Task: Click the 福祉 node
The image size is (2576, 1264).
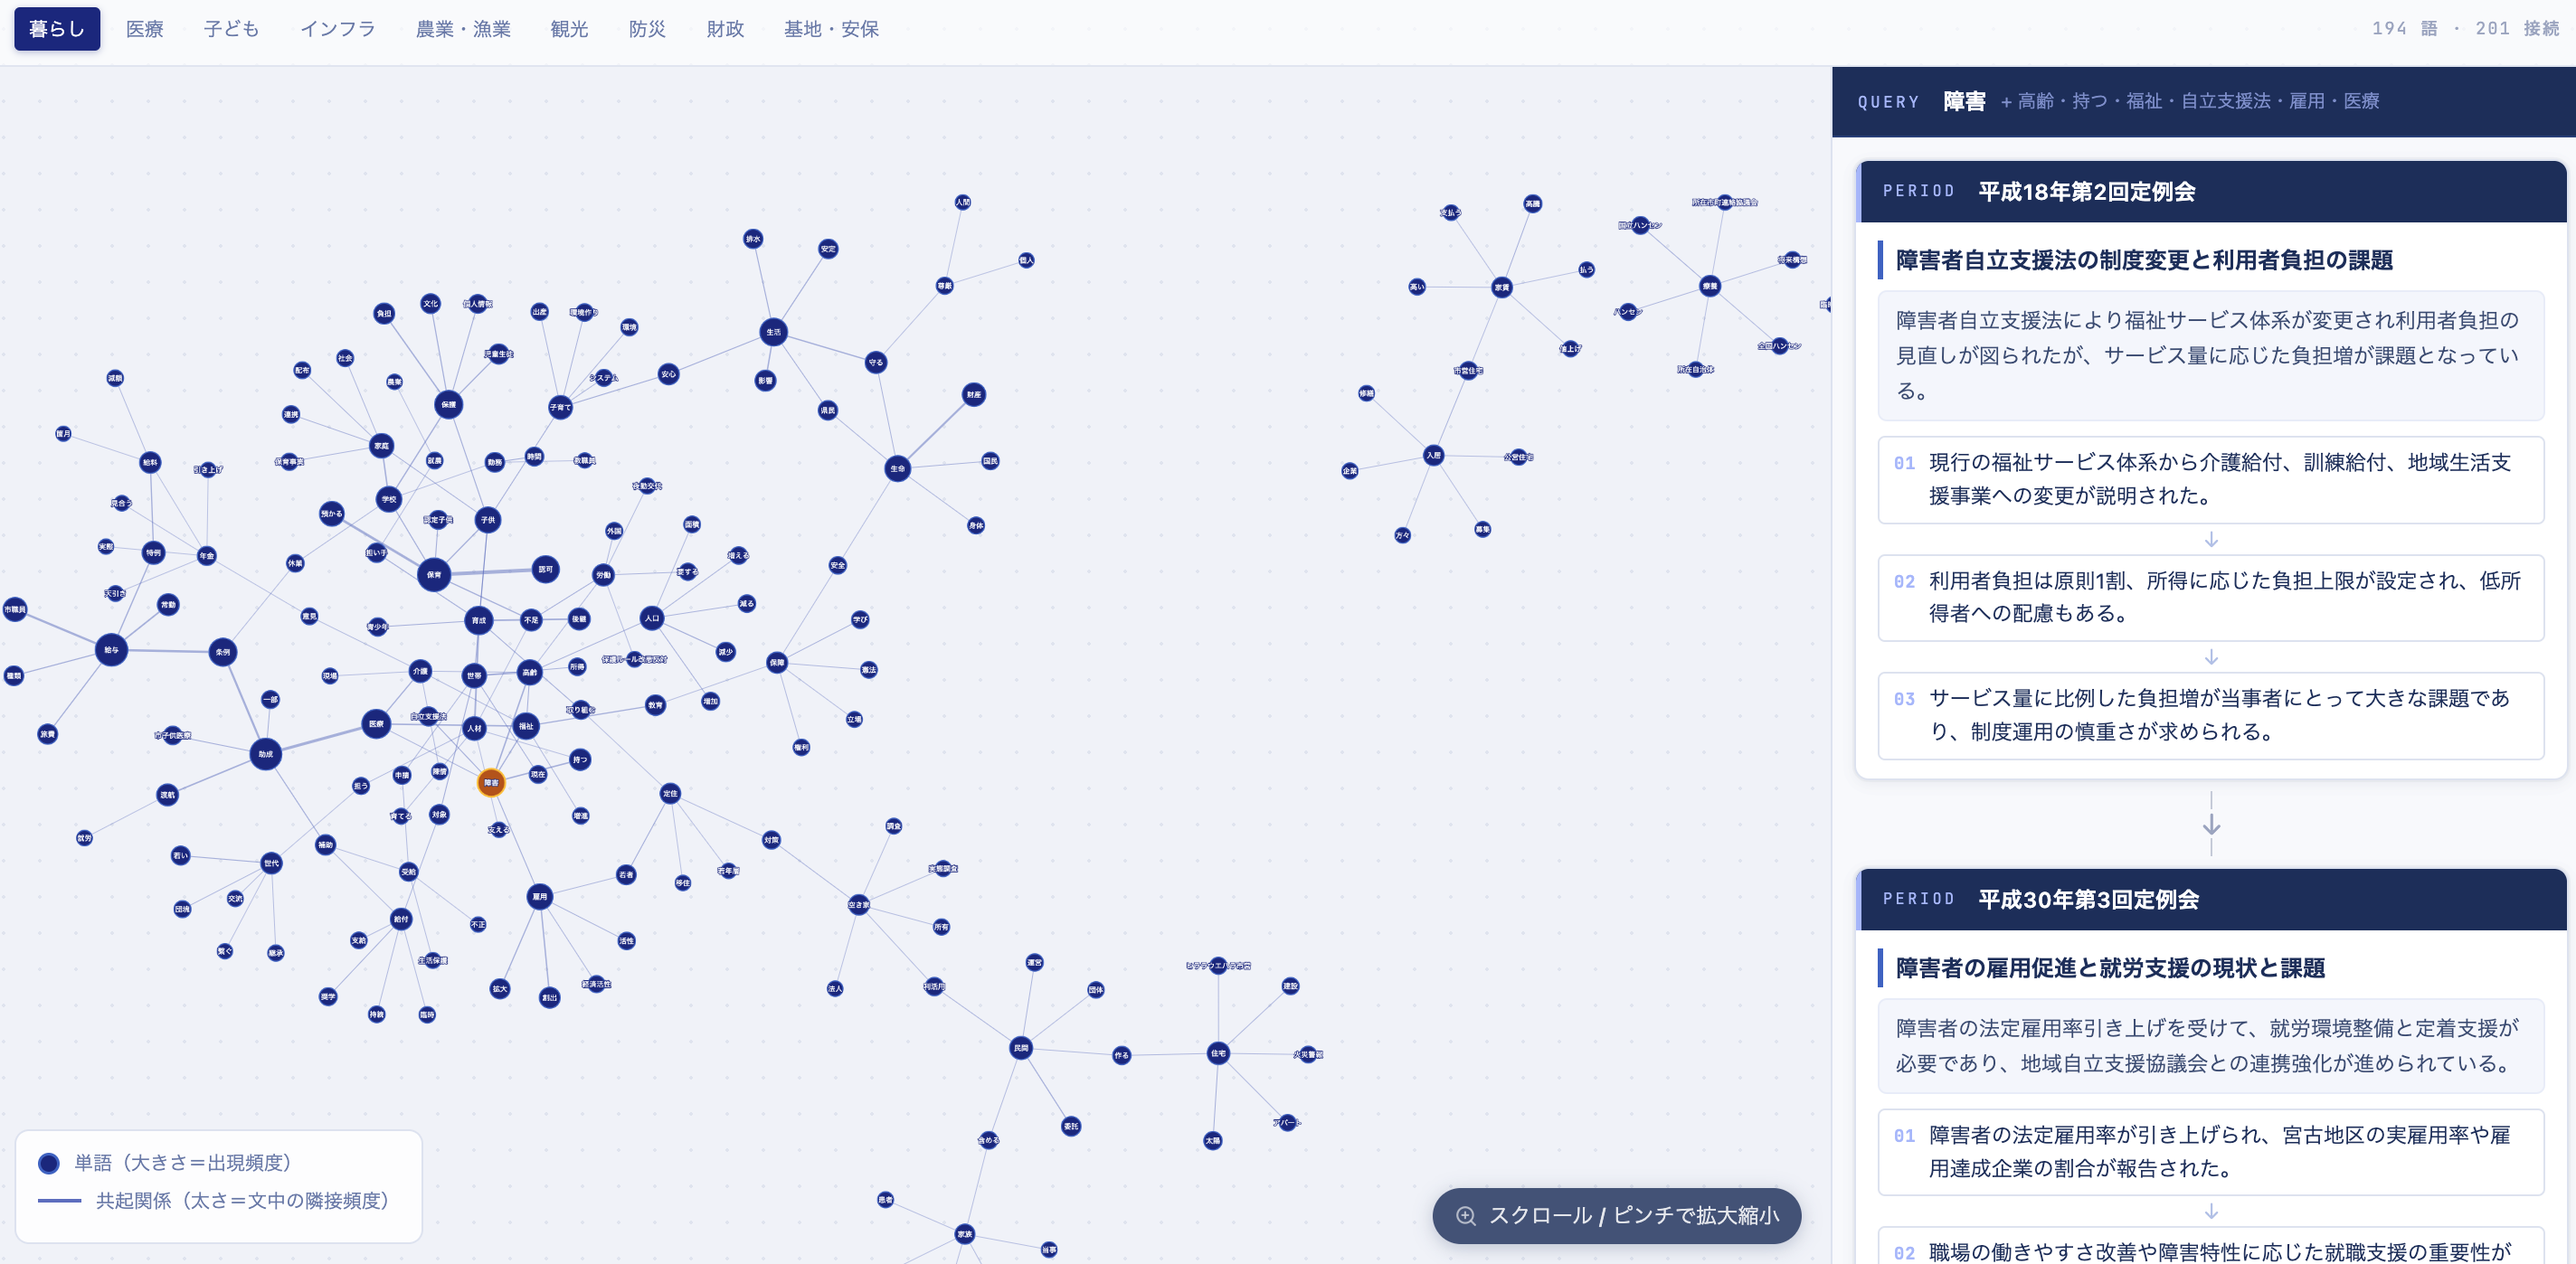Action: 526,726
